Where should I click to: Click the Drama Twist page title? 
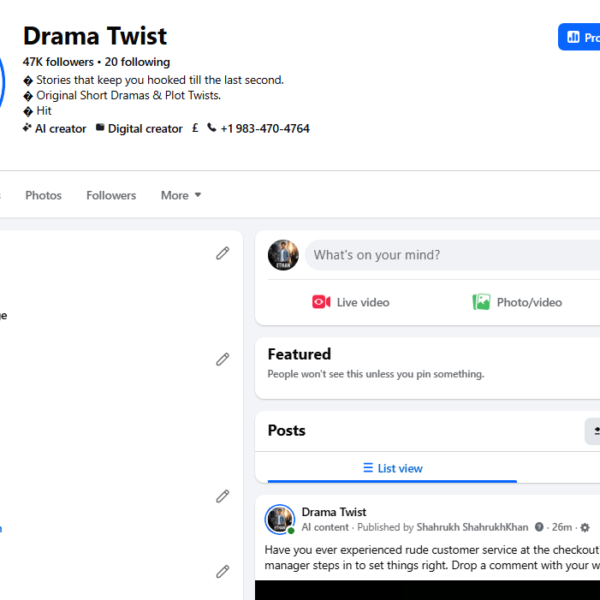(x=95, y=36)
